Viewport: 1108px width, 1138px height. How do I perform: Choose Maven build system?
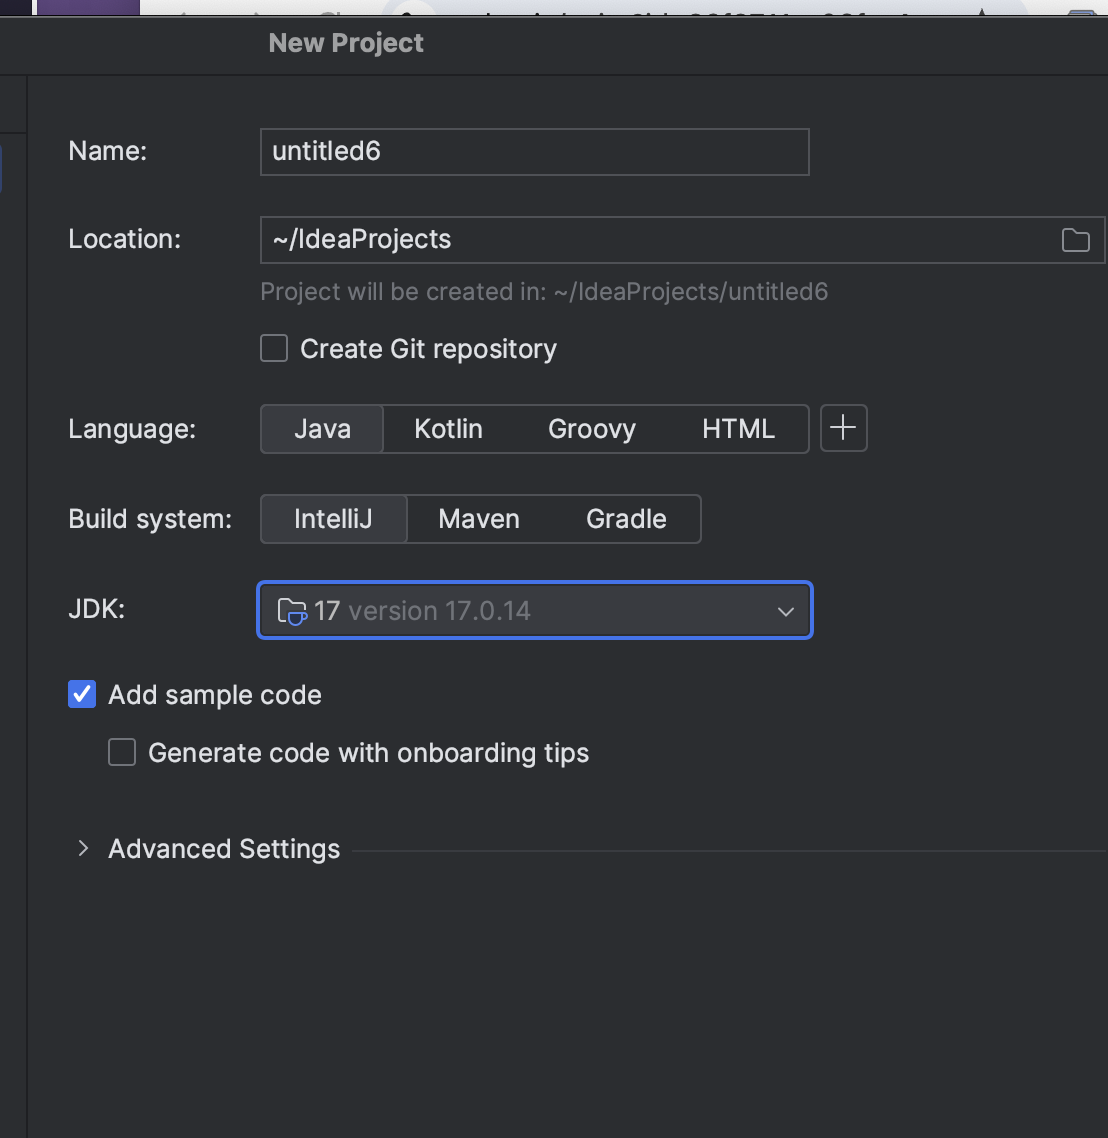[x=479, y=519]
